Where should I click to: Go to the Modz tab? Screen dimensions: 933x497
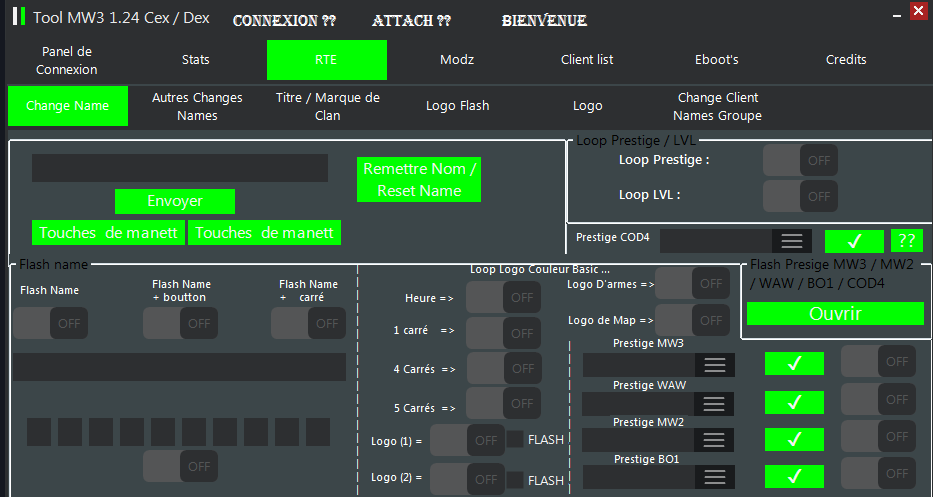point(457,60)
